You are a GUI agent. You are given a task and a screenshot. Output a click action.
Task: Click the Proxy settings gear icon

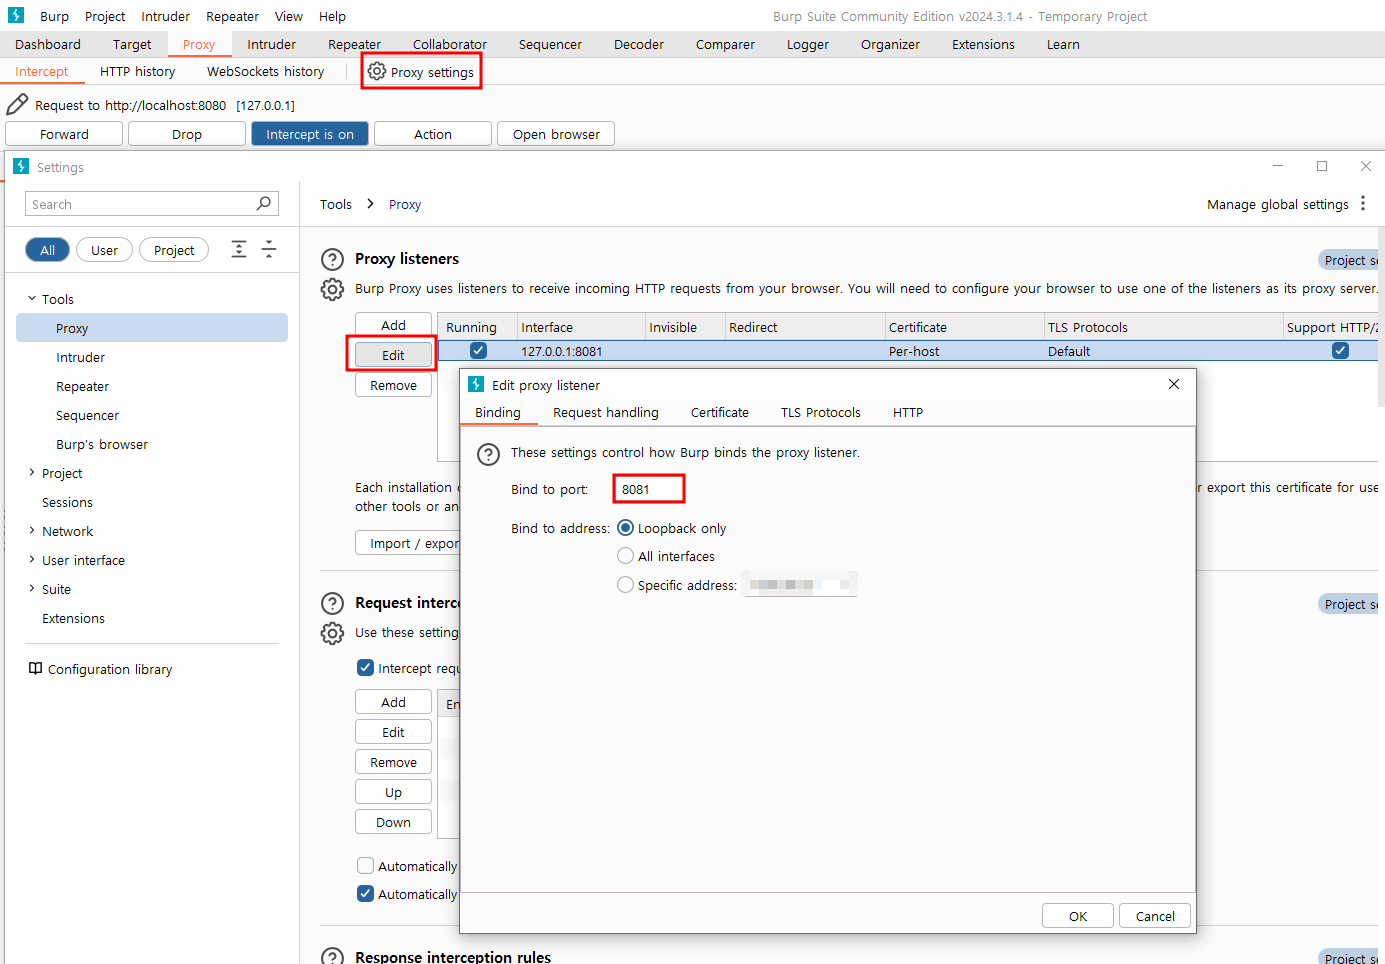pyautogui.click(x=377, y=71)
